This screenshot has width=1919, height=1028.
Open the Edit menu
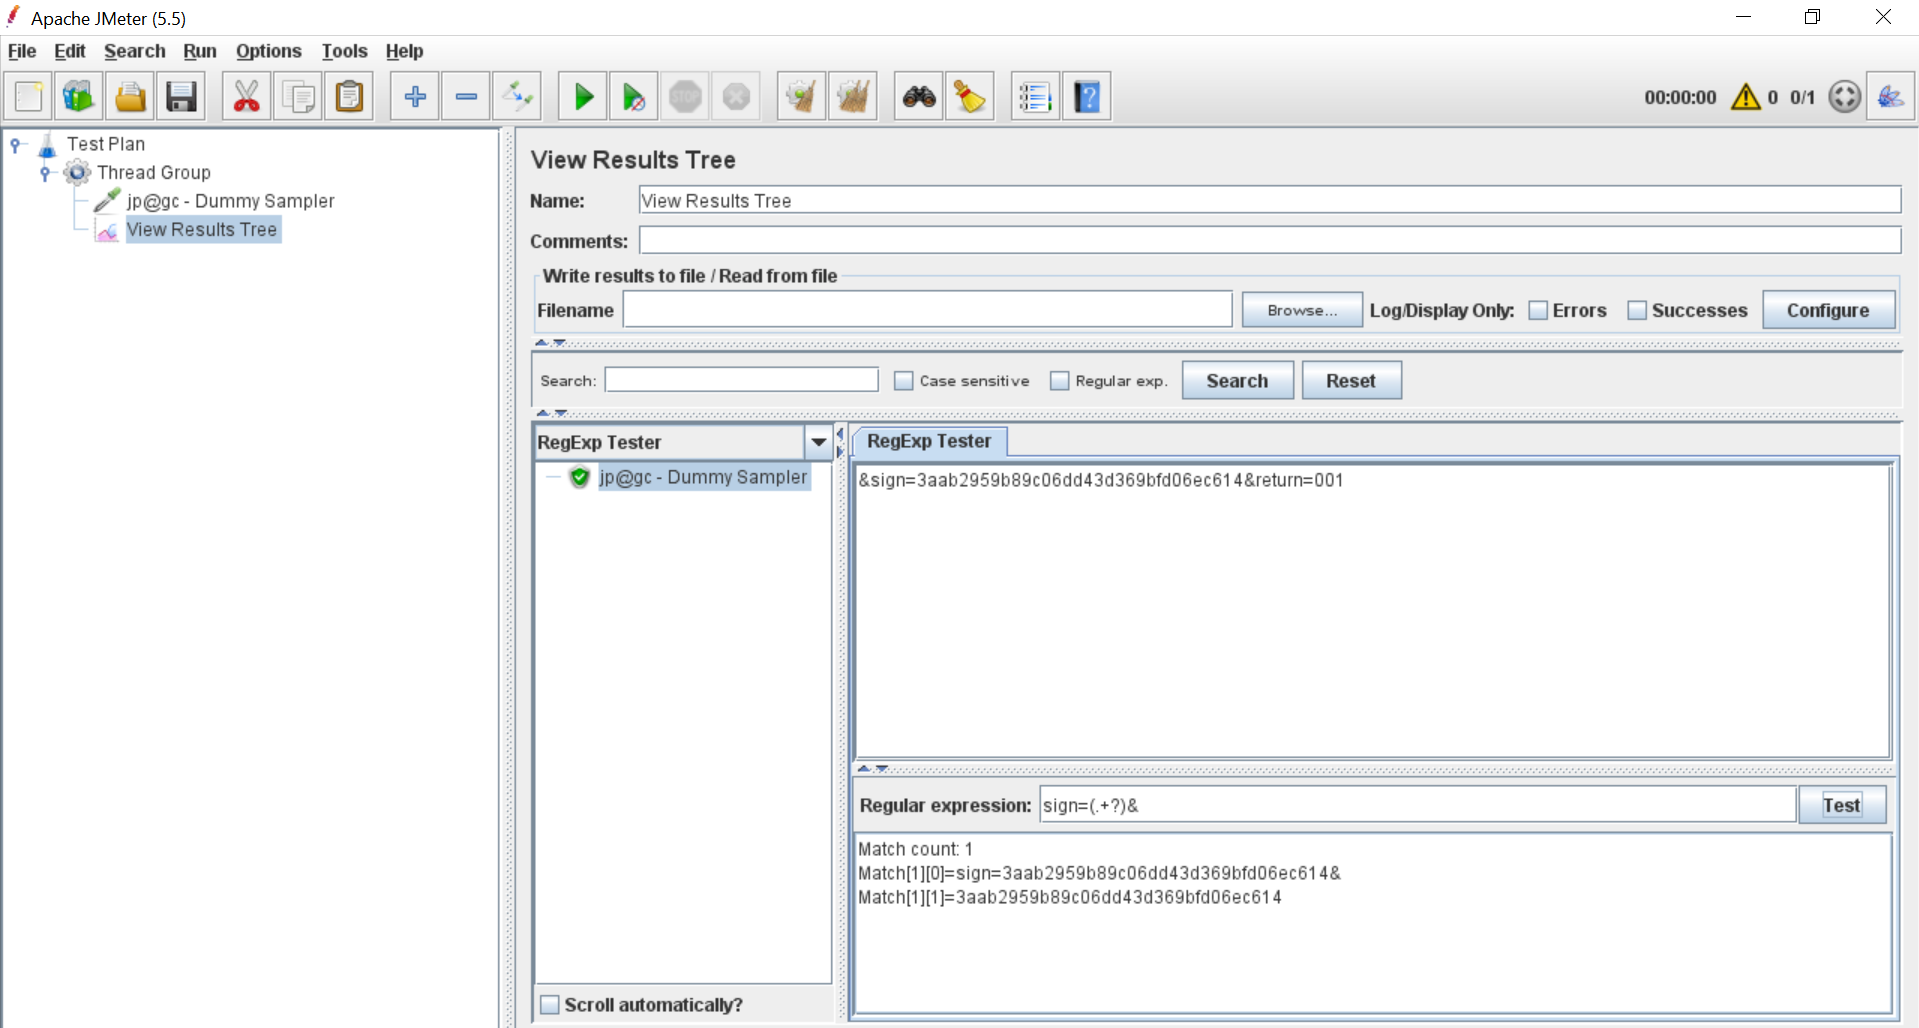point(69,51)
